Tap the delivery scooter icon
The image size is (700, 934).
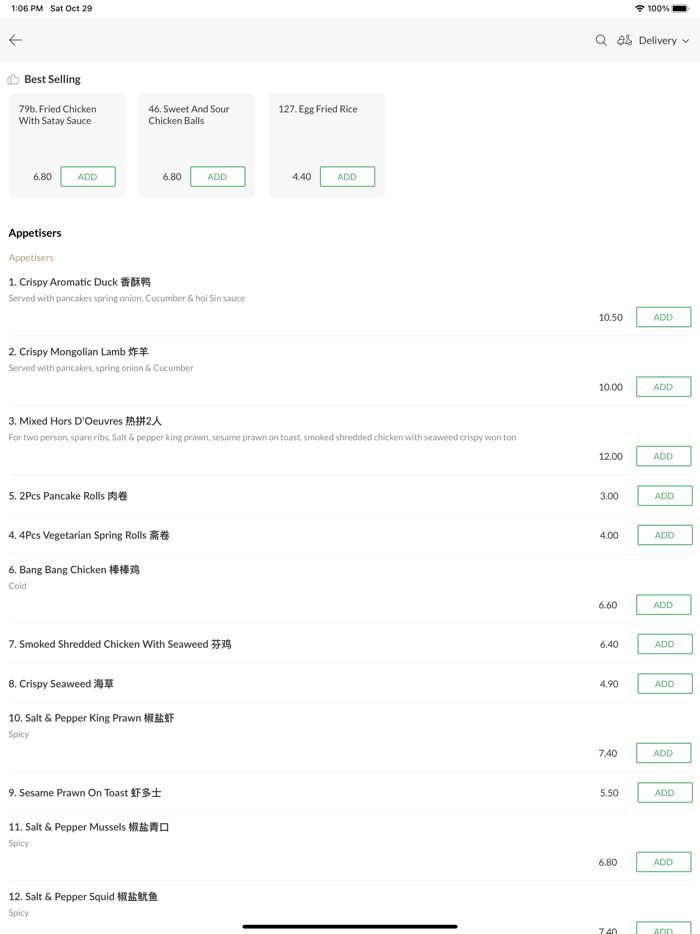[625, 40]
